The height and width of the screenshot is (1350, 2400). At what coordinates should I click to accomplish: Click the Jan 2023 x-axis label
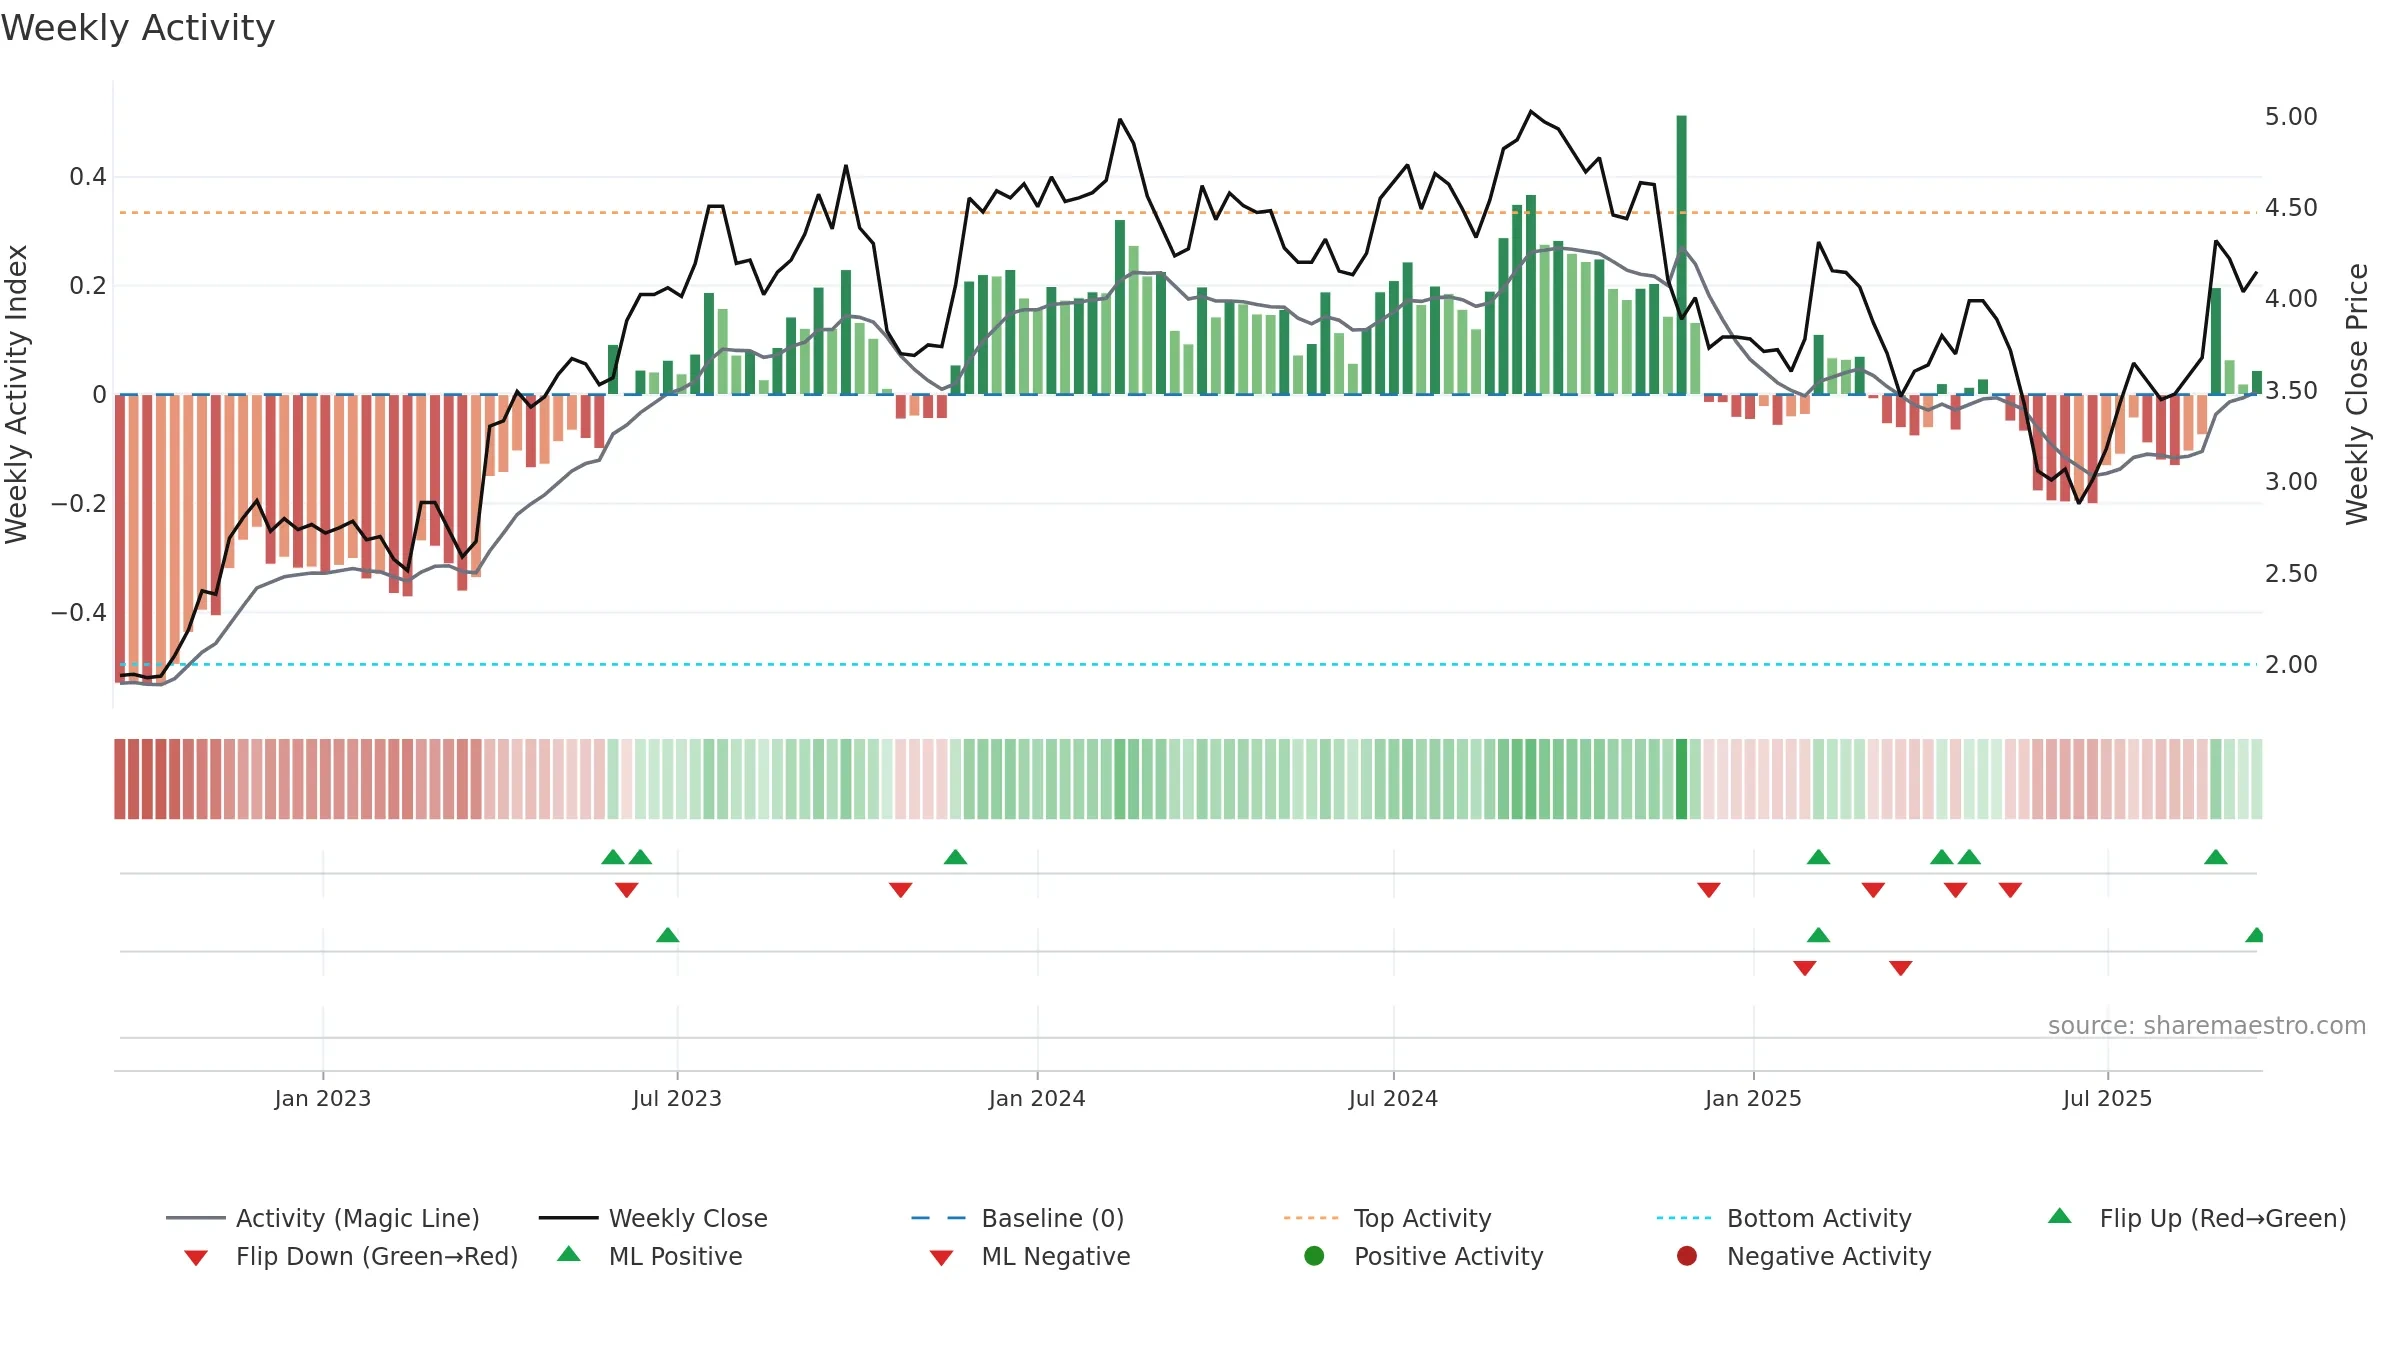click(323, 1098)
